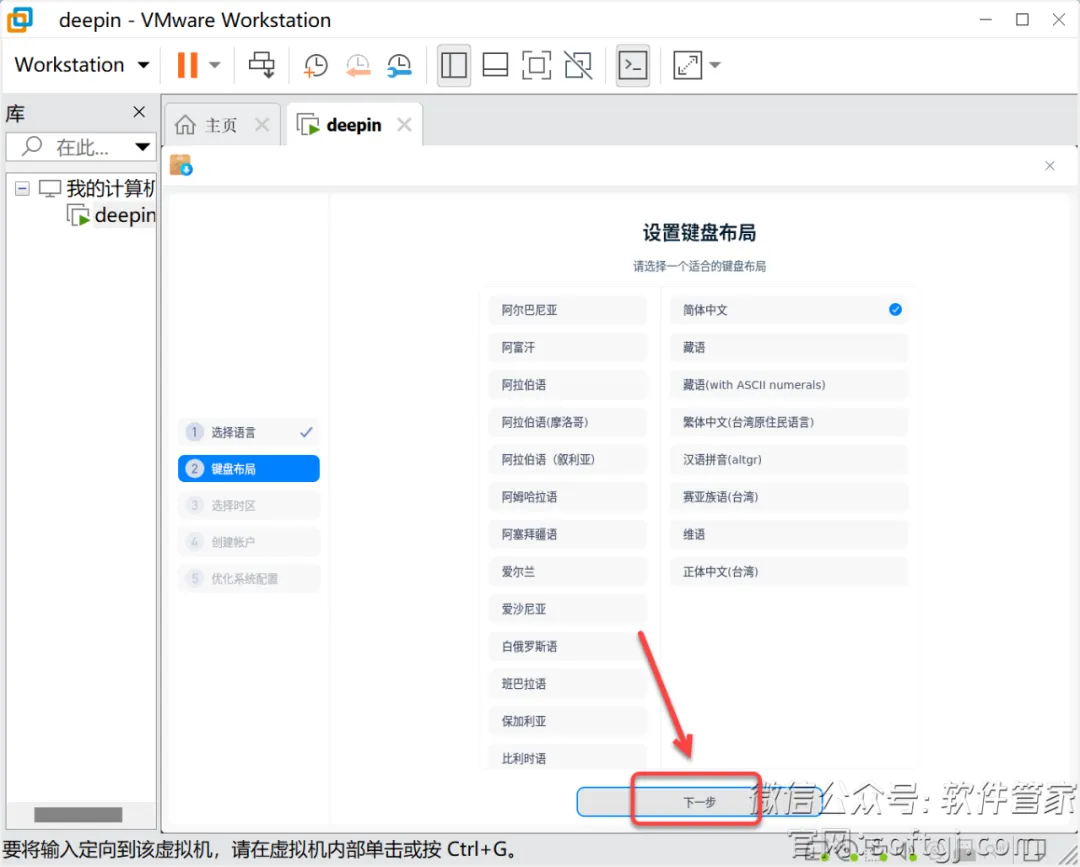Select 简体中文 layout variant
Image resolution: width=1080 pixels, height=867 pixels.
click(x=789, y=310)
